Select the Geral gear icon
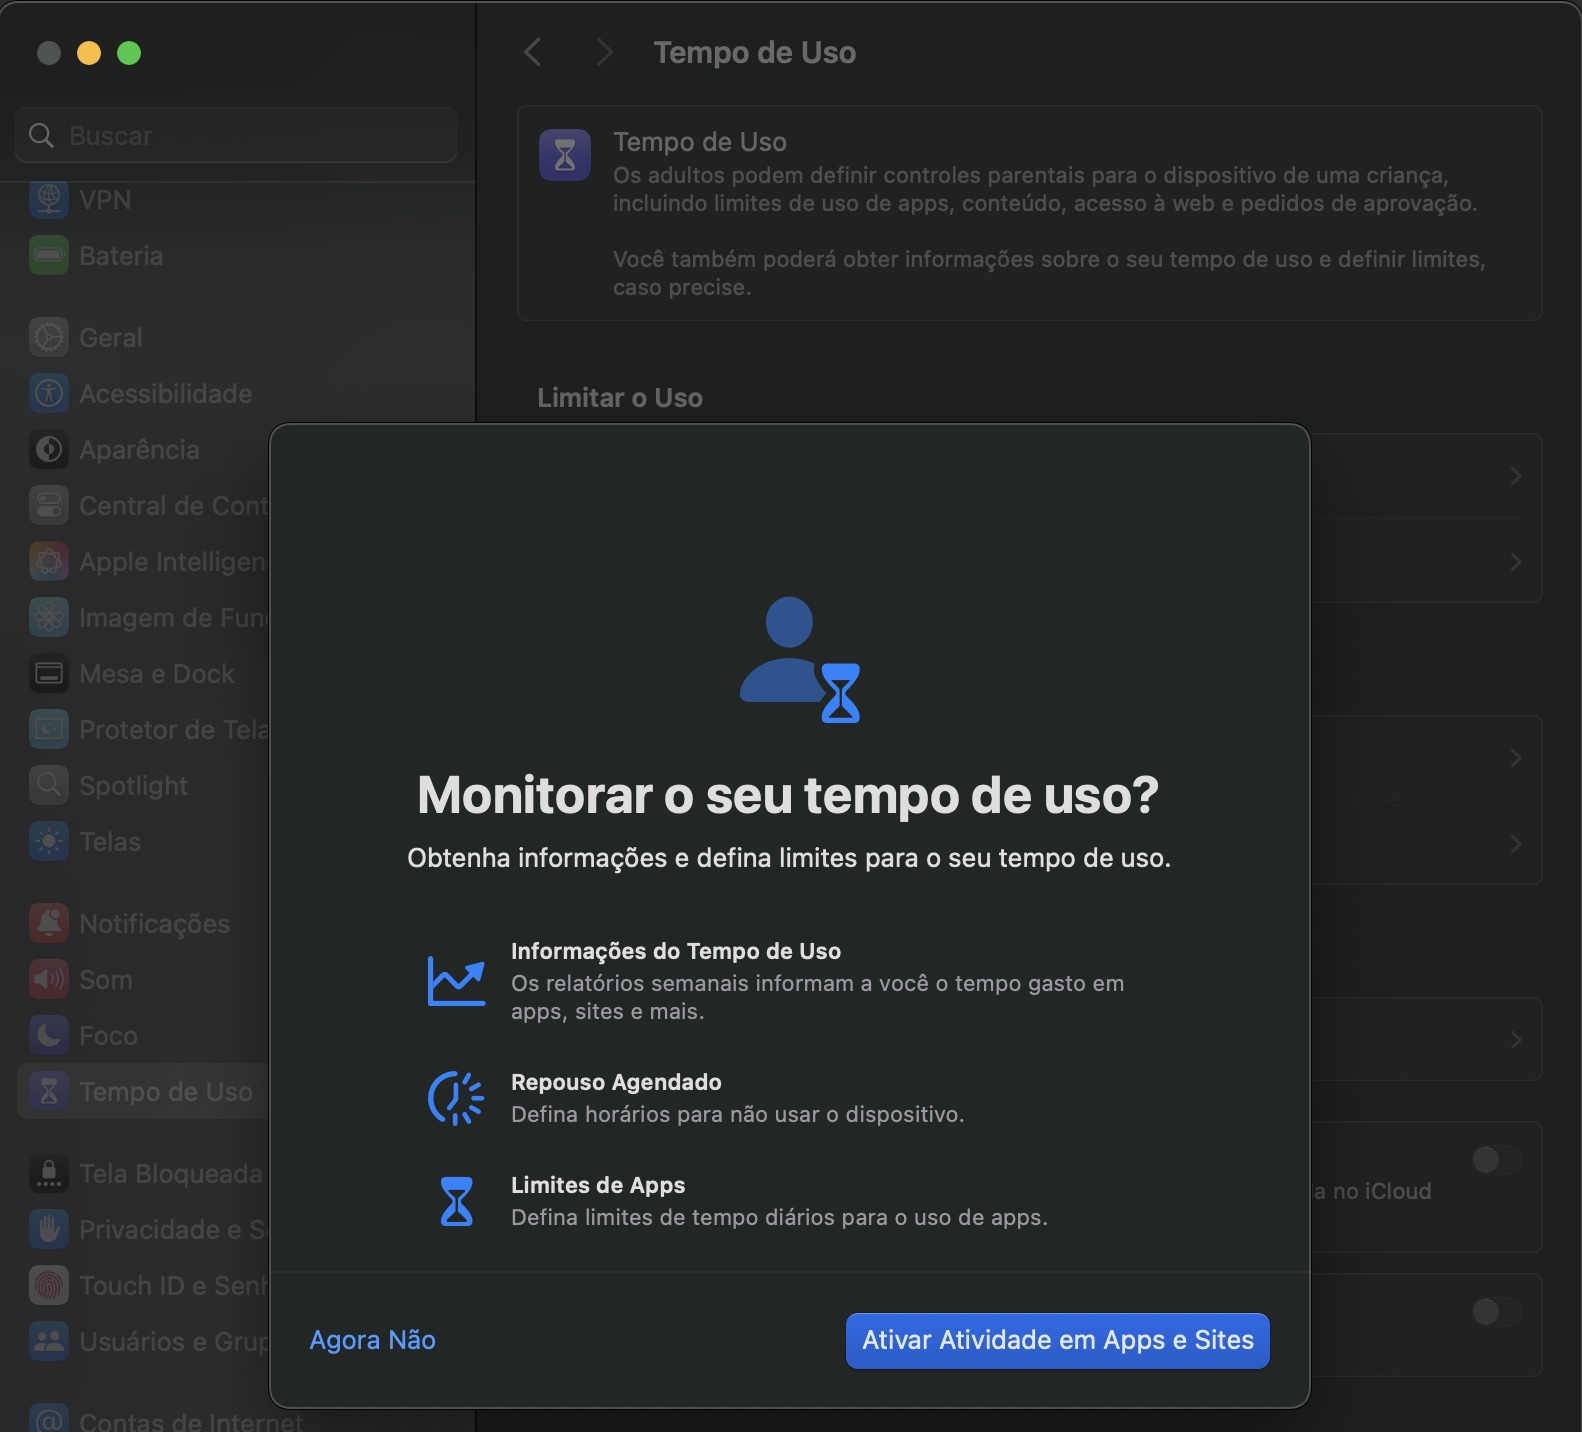1582x1432 pixels. 49,337
